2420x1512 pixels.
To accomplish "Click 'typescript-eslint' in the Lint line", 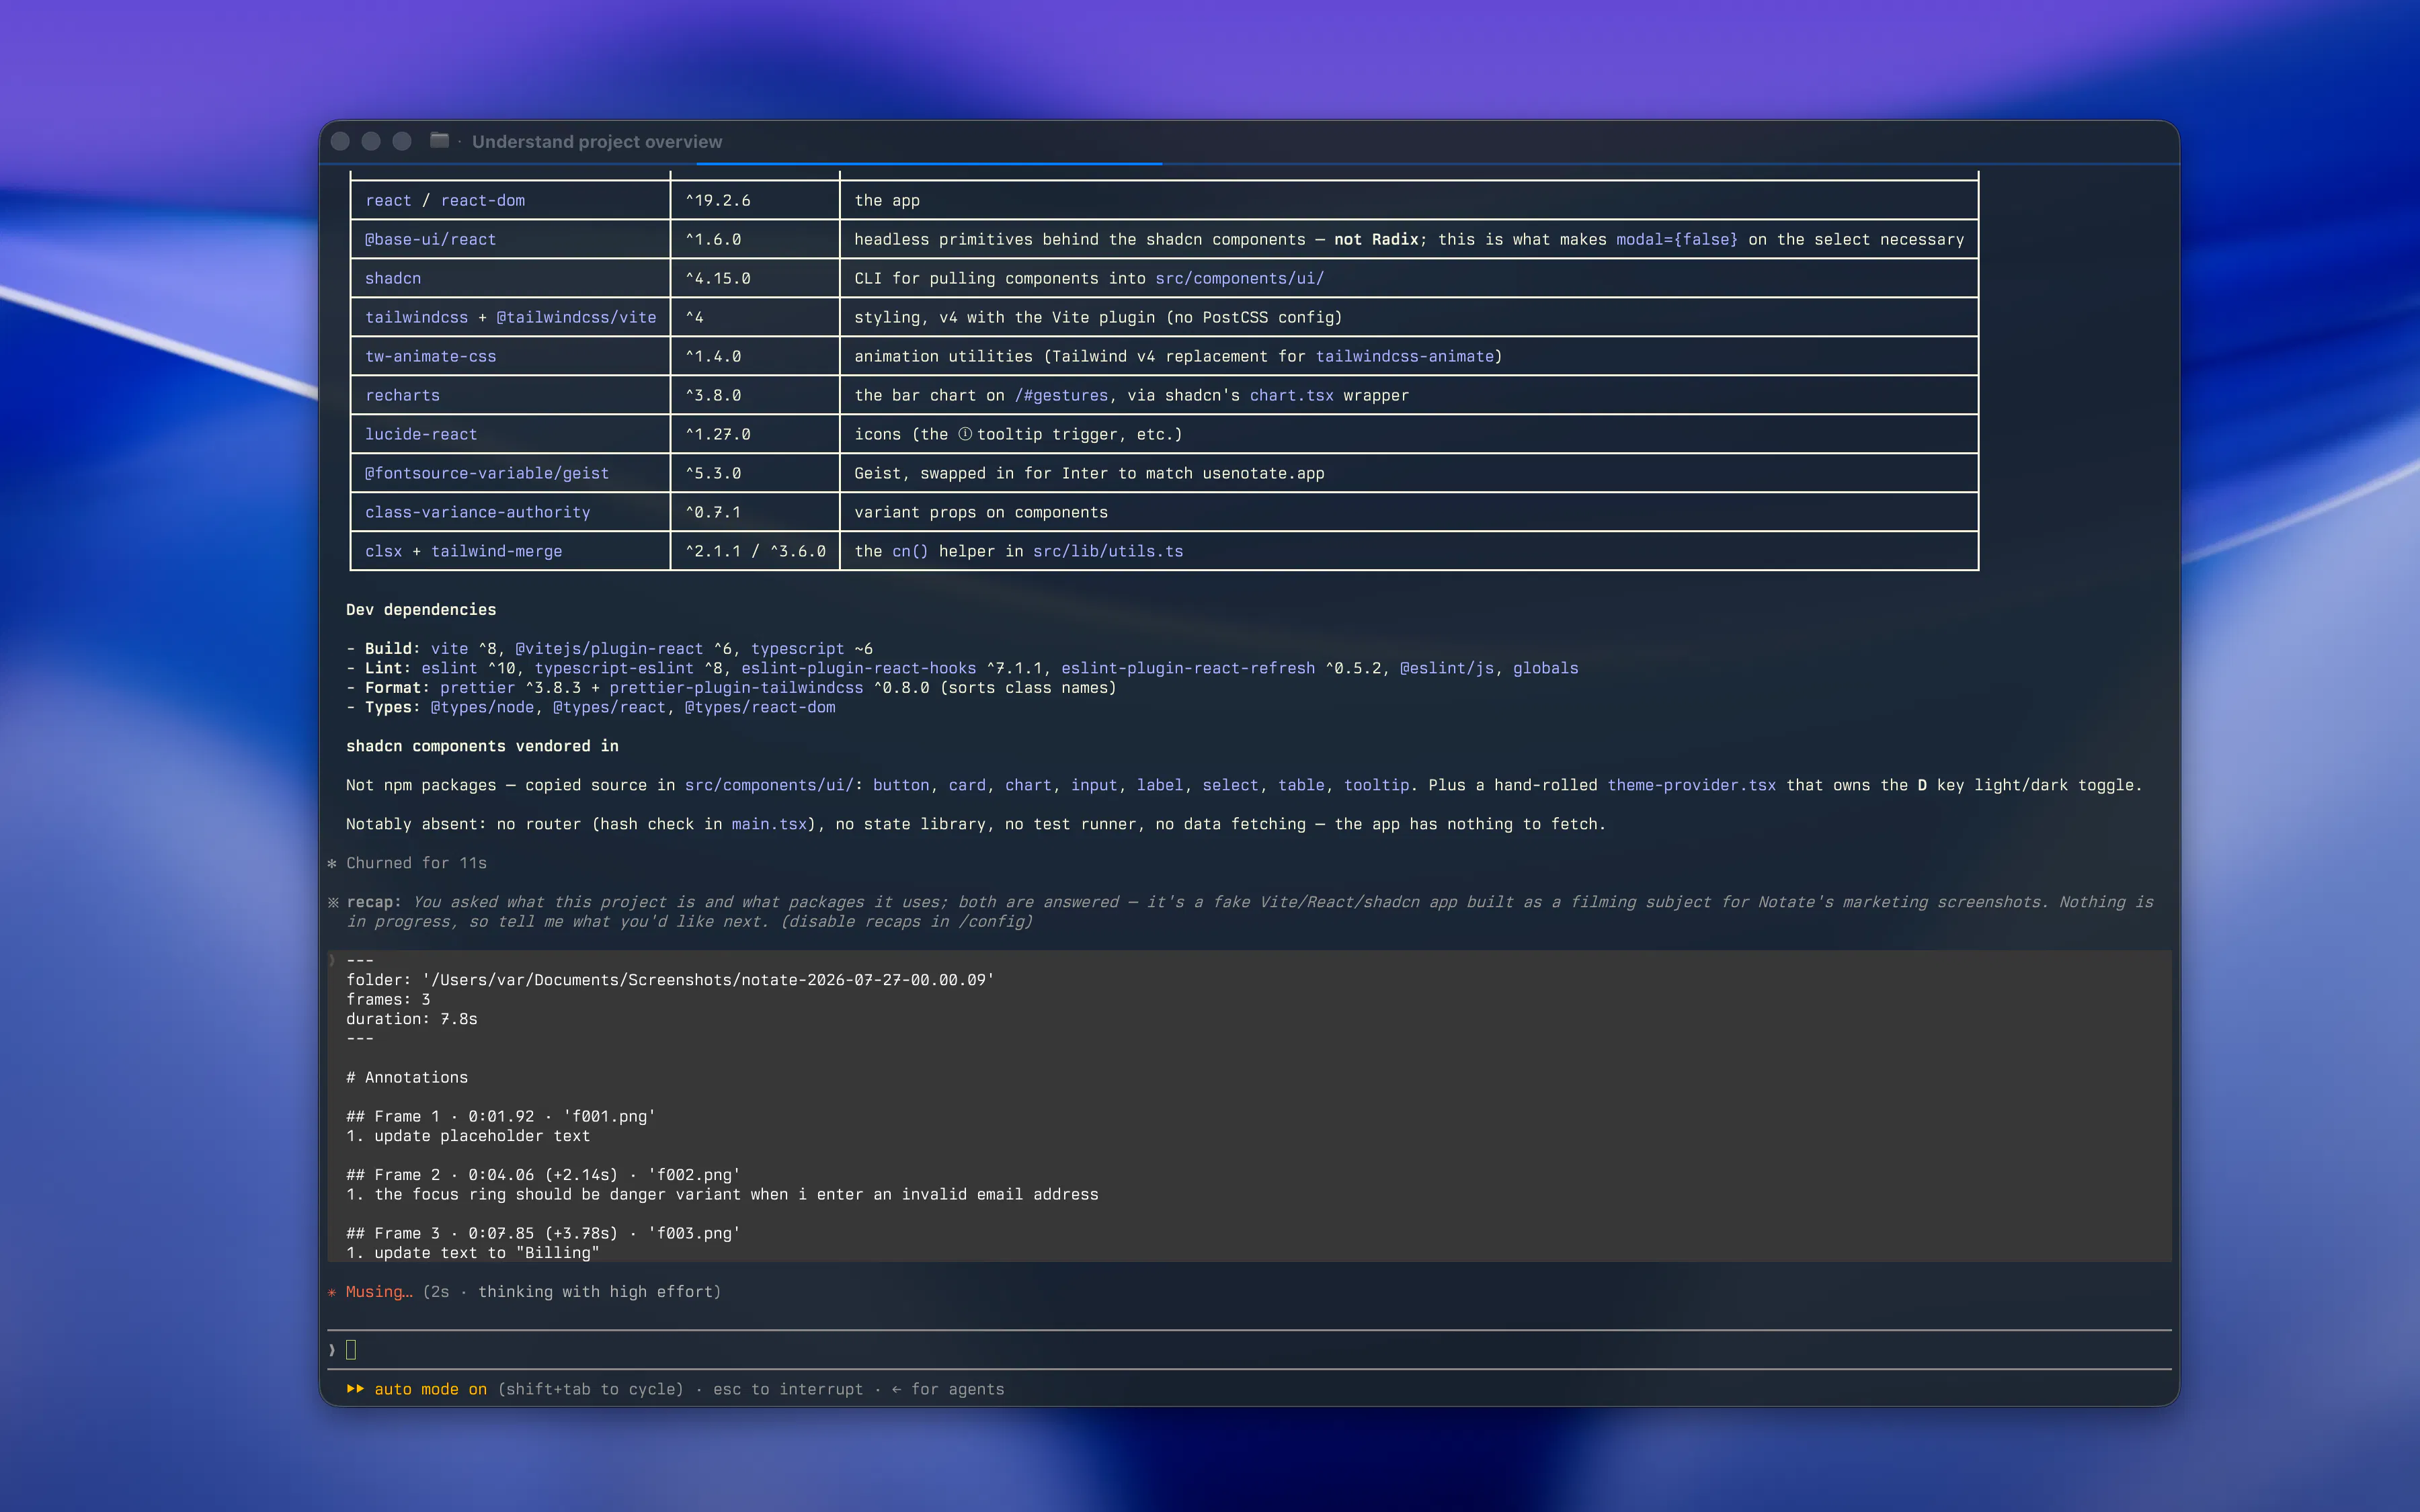I will coord(613,668).
